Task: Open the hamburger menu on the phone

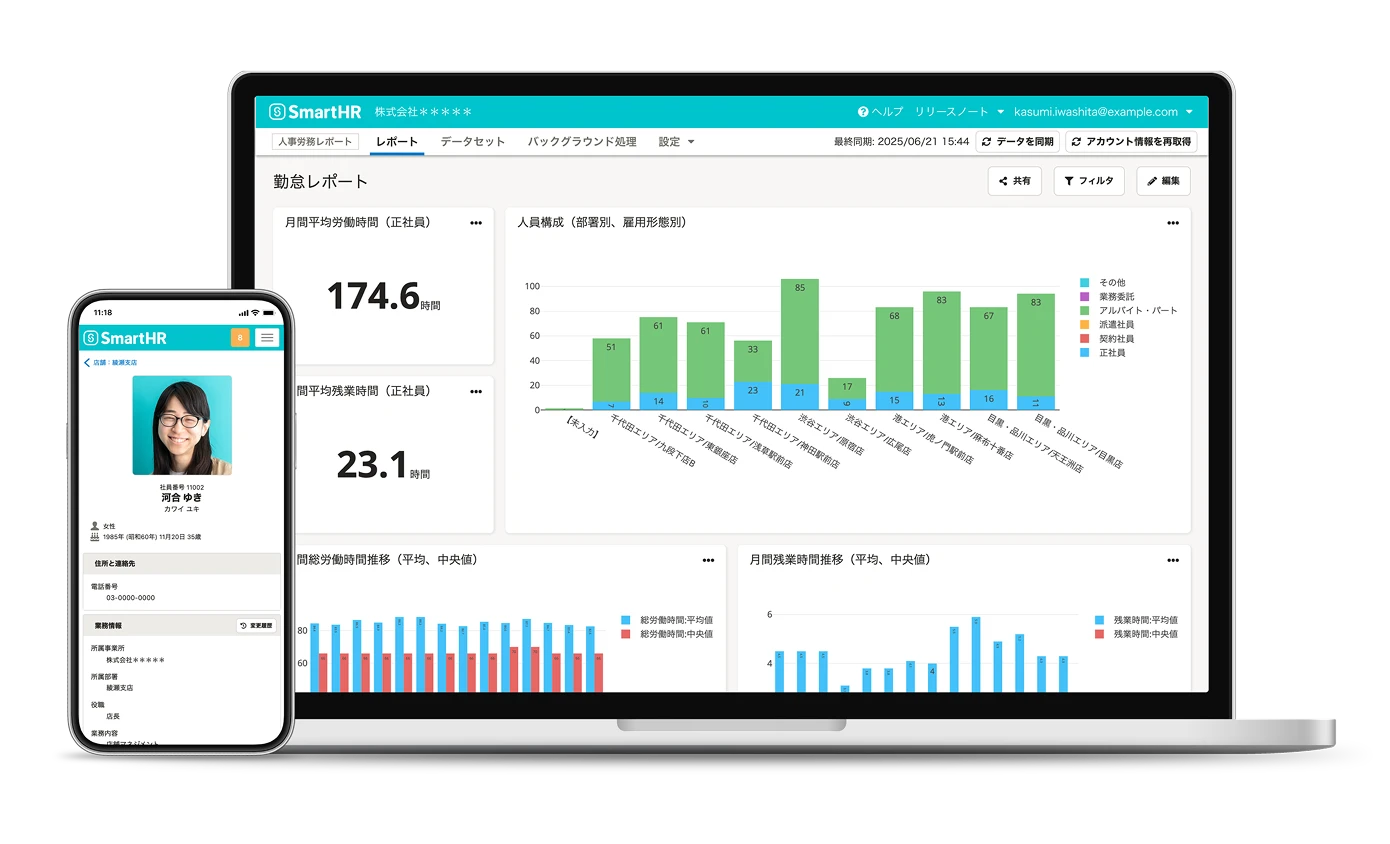Action: [x=267, y=338]
